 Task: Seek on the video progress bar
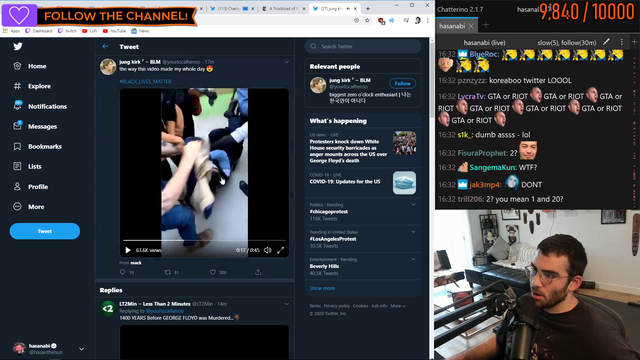point(204,240)
